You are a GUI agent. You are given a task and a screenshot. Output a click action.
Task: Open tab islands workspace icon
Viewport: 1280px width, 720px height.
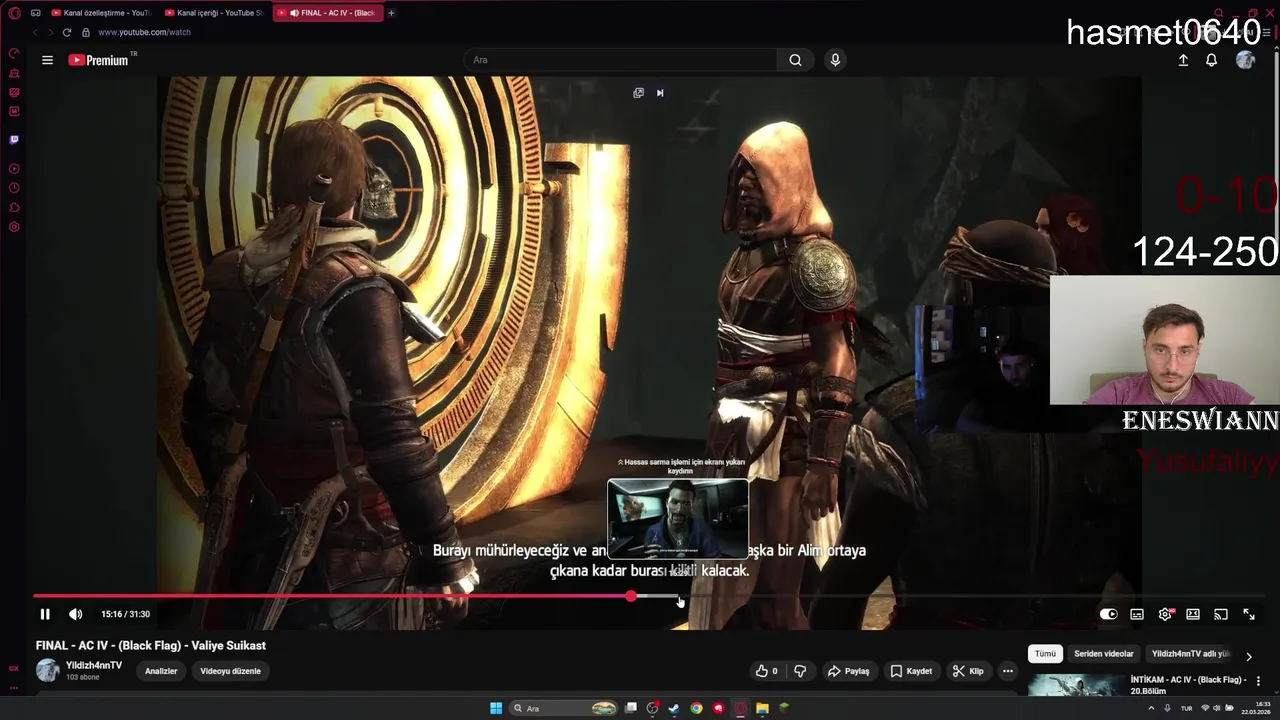(35, 13)
